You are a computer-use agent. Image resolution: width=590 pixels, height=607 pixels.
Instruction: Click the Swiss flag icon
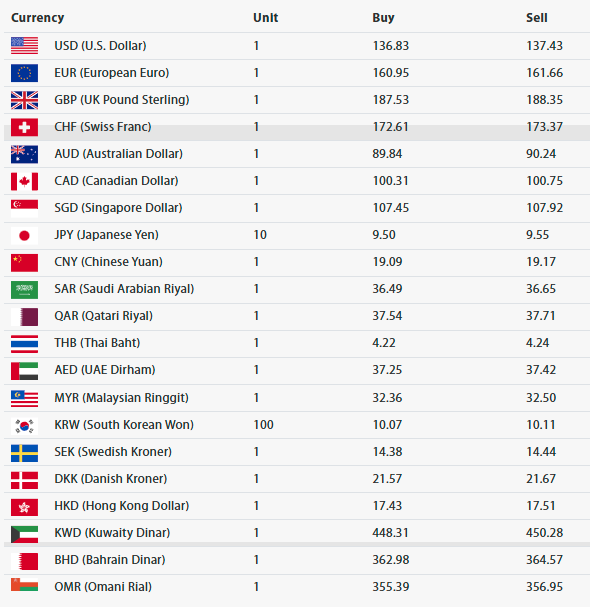click(x=24, y=127)
